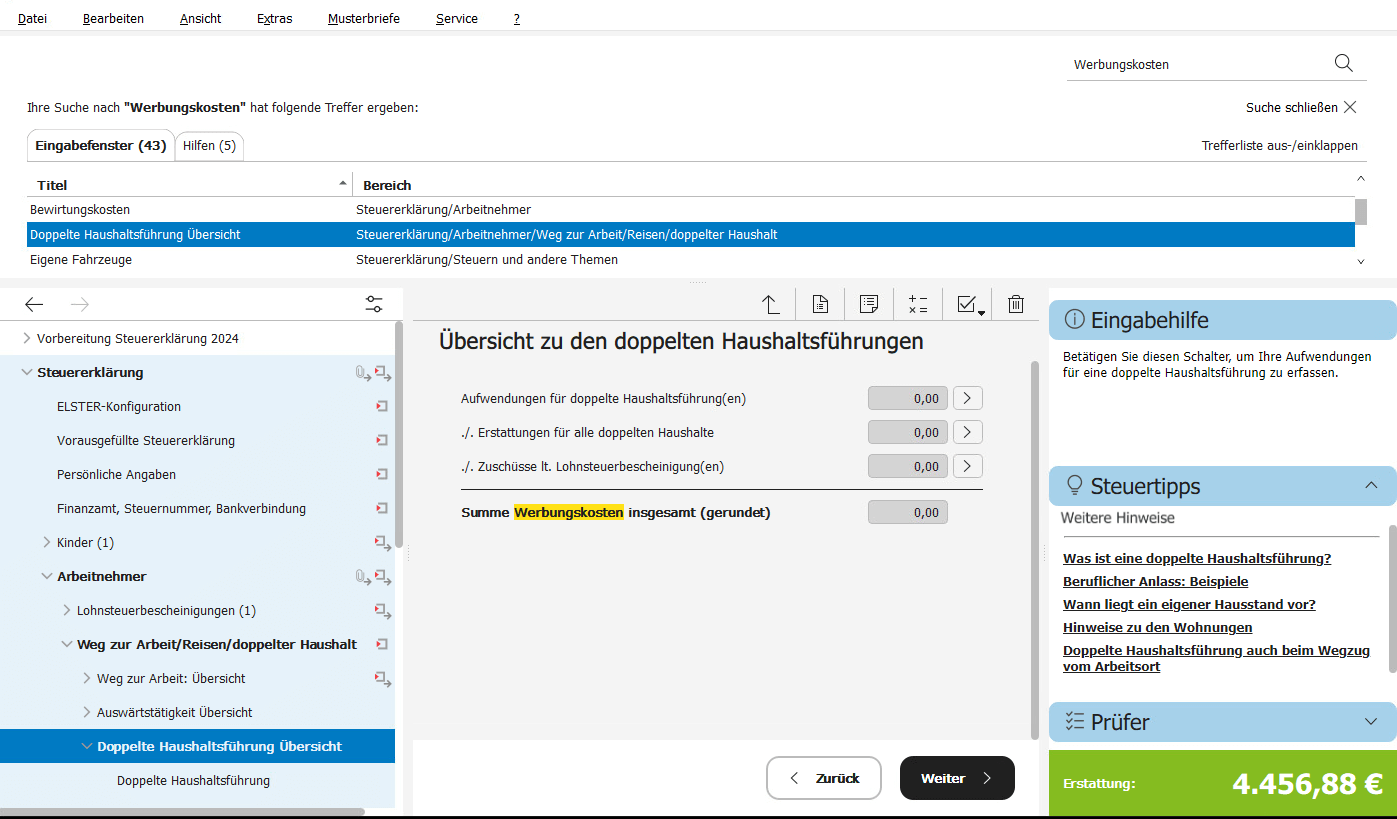1397x819 pixels.
Task: Collapse the Steuertipps panel chevron
Action: (1371, 485)
